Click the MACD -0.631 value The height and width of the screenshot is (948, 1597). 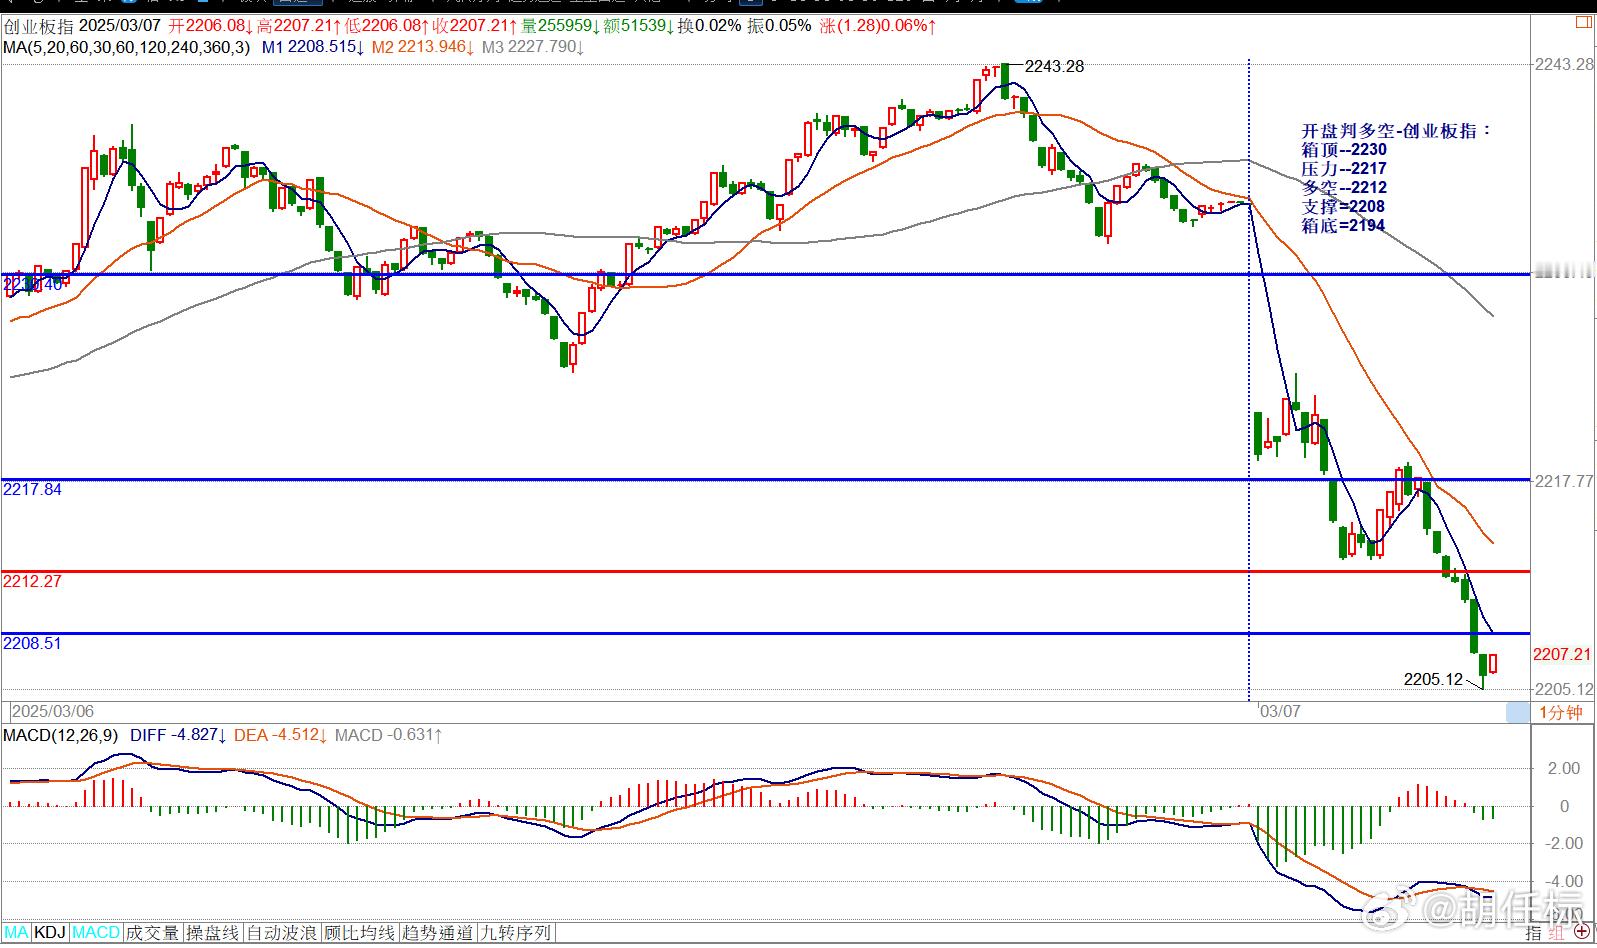[x=388, y=735]
